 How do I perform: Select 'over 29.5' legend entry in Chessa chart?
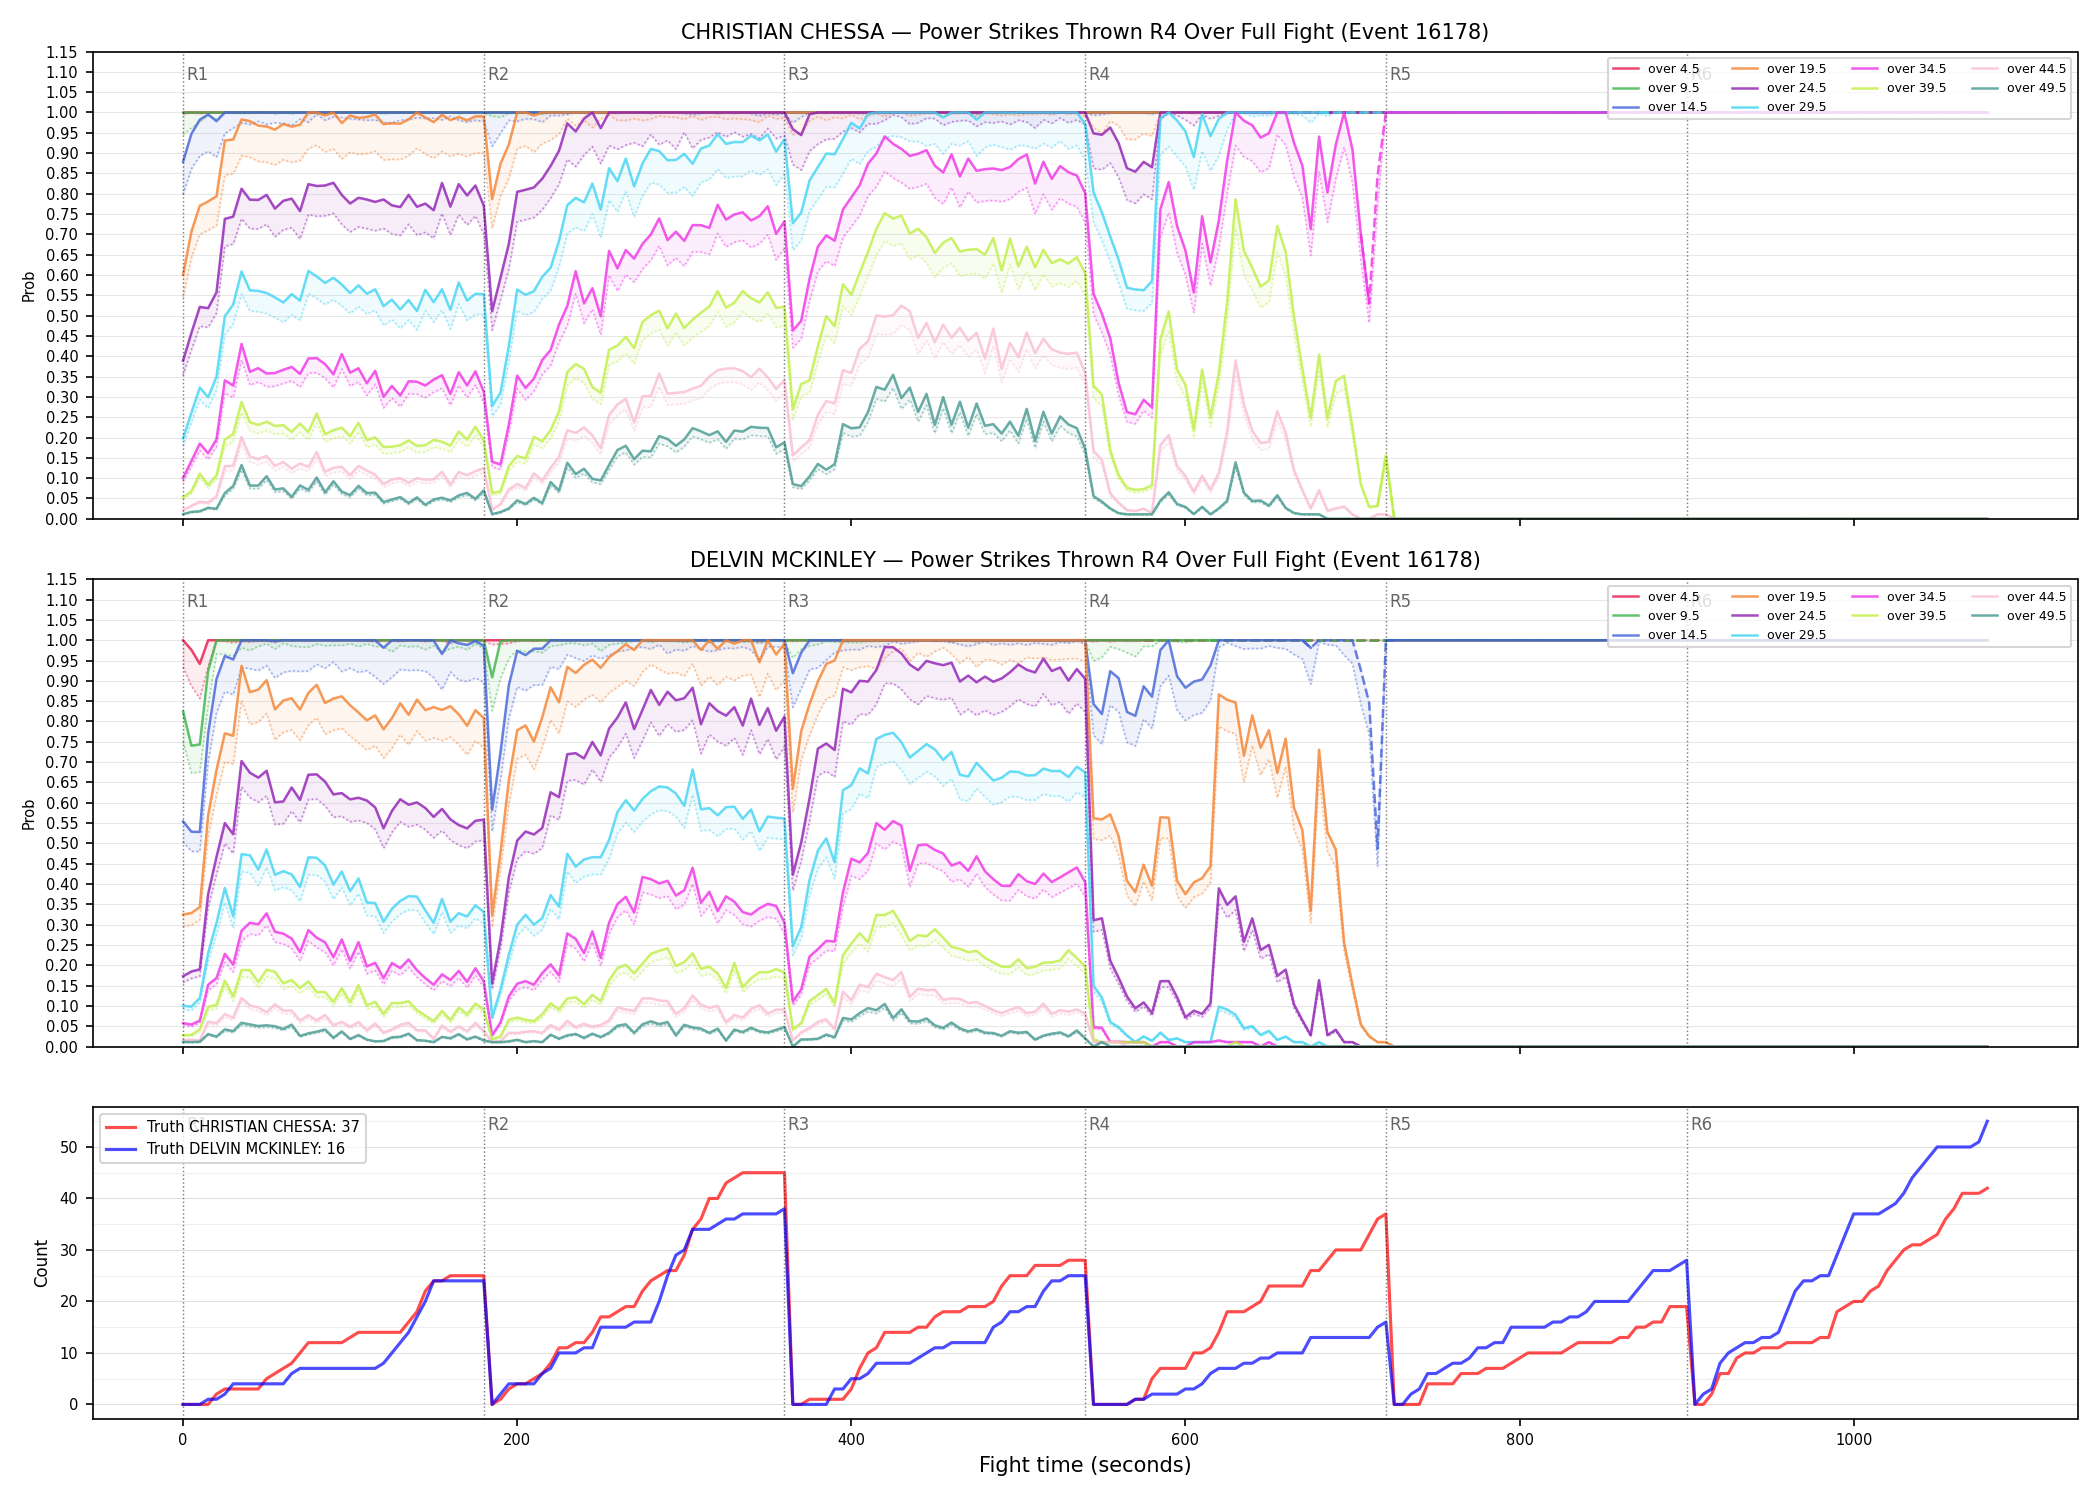(1779, 107)
